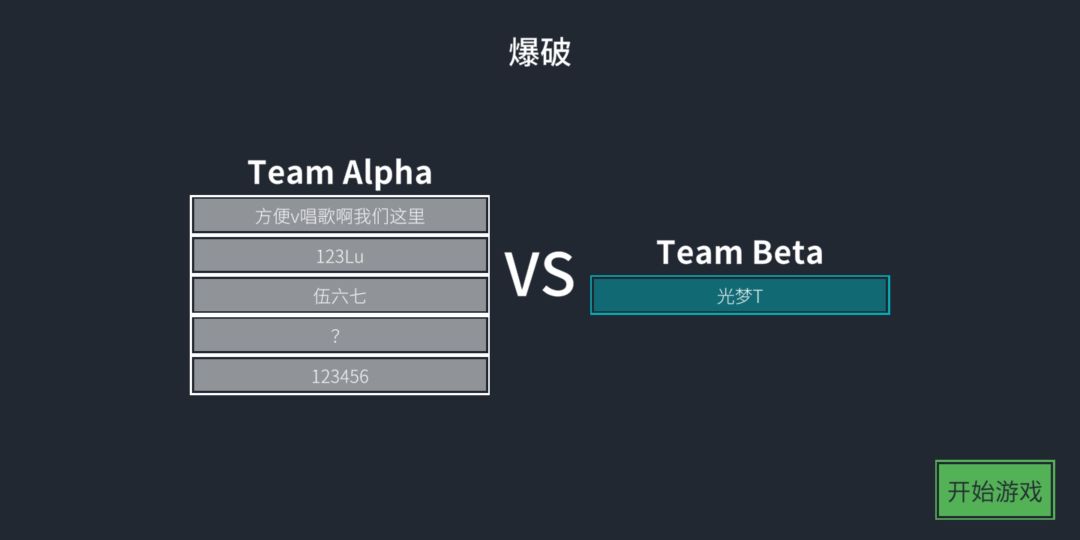Tap the highlighted teal 光梦T row
The height and width of the screenshot is (540, 1080).
point(740,295)
